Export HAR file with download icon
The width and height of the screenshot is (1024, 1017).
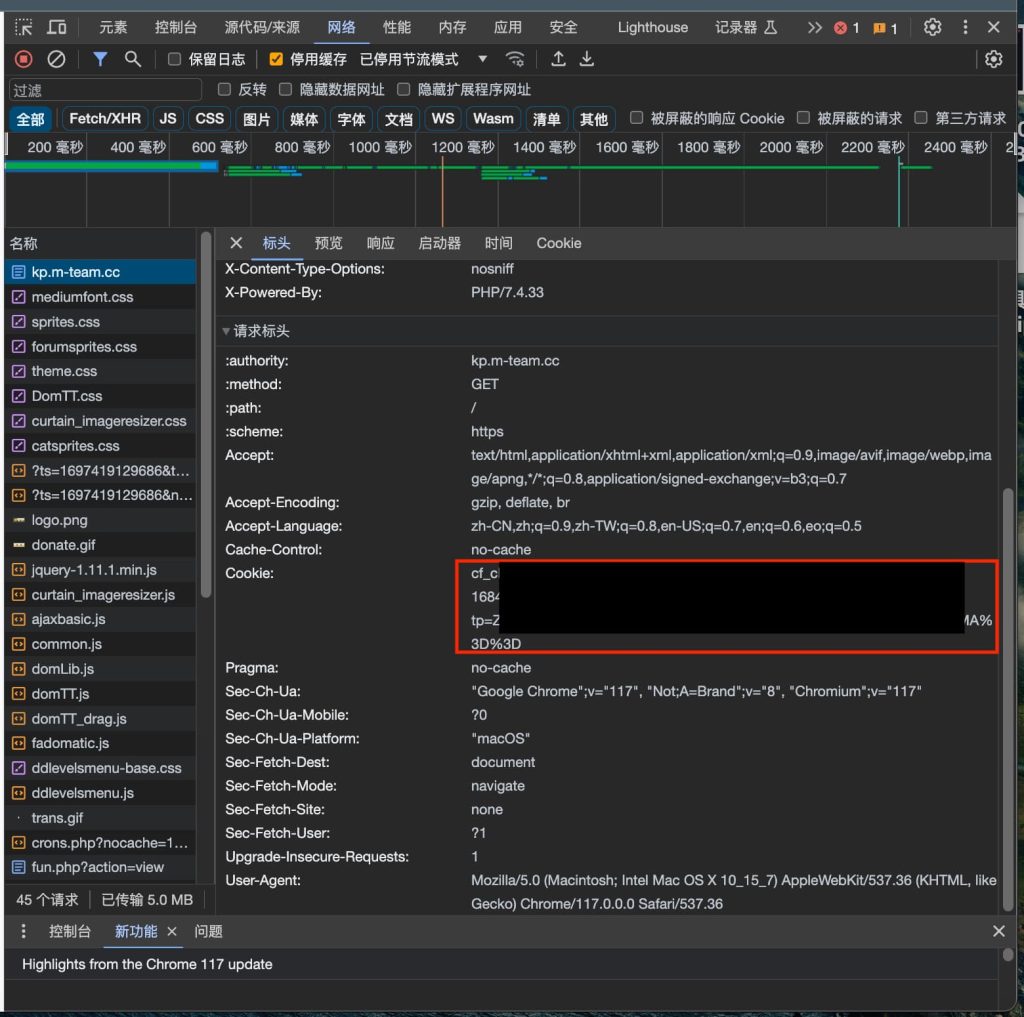[x=587, y=59]
